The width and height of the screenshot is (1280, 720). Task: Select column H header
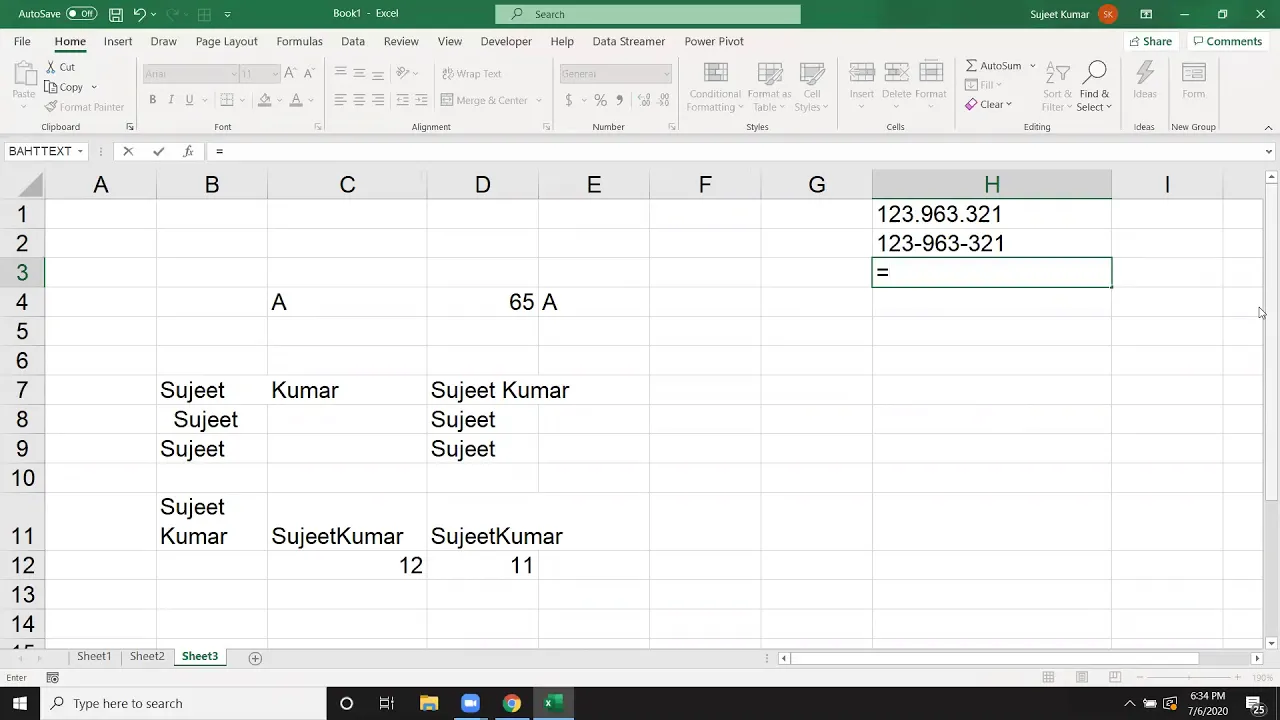click(x=991, y=185)
